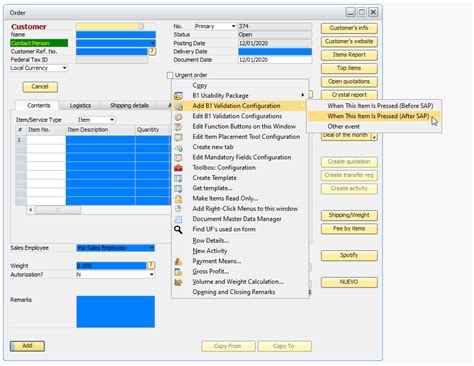Open the Autorization? dropdown
This screenshot has width=474, height=366.
[152, 275]
